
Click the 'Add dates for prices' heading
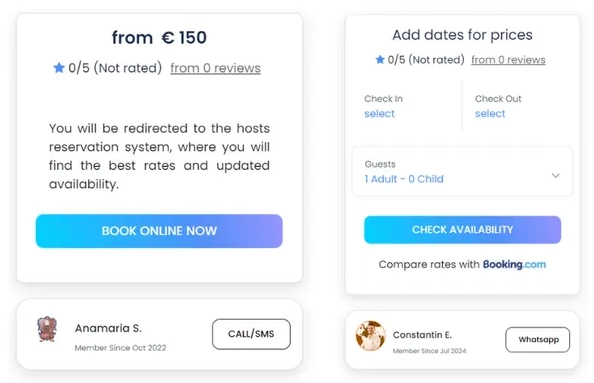click(x=462, y=35)
